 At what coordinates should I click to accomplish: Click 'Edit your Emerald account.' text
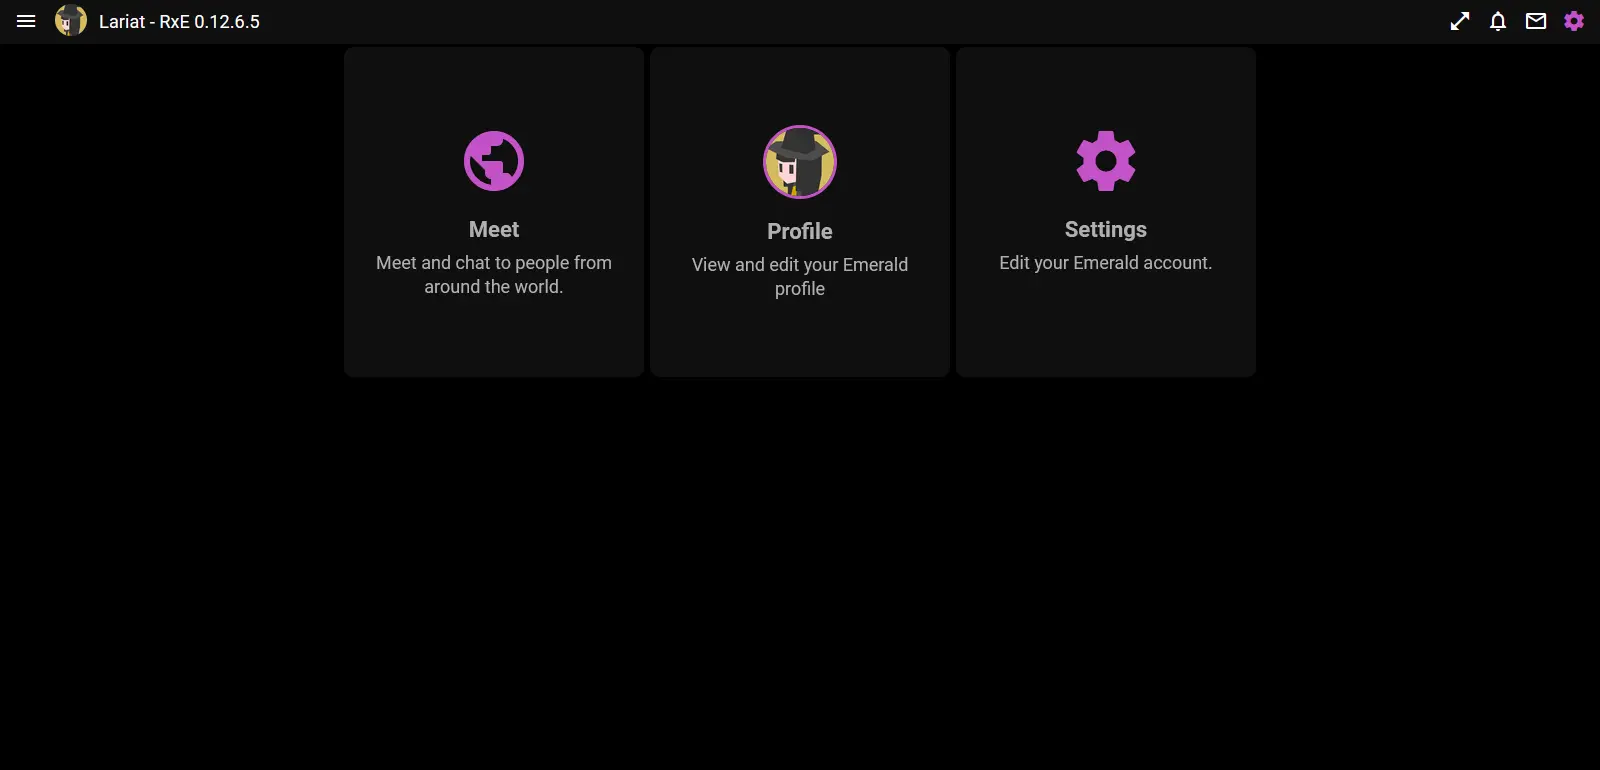[x=1106, y=263]
